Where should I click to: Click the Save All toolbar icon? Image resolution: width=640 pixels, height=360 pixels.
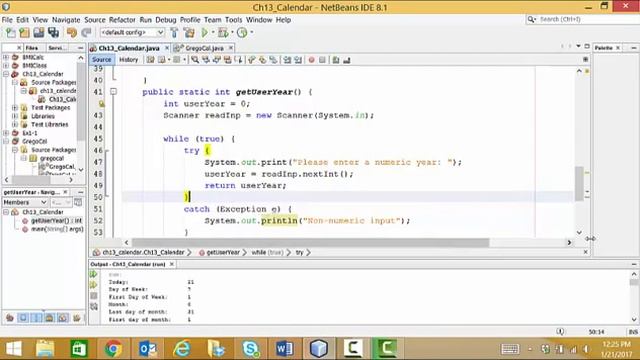[x=53, y=32]
